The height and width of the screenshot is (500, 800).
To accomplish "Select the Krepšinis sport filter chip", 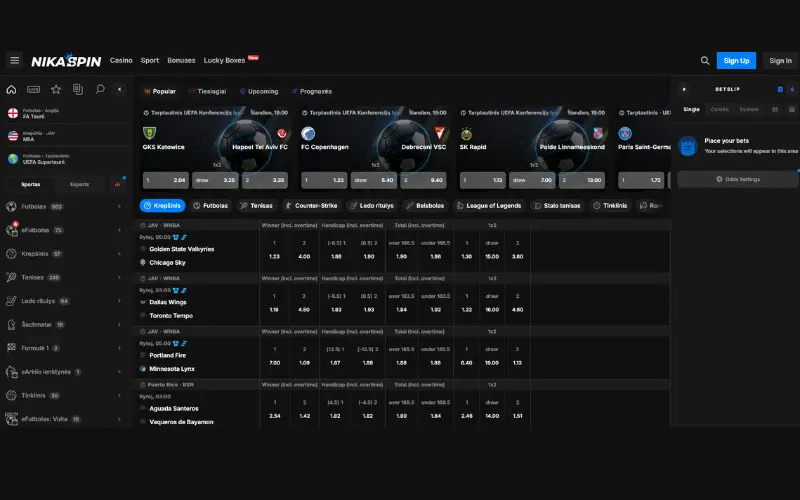I will click(x=162, y=206).
